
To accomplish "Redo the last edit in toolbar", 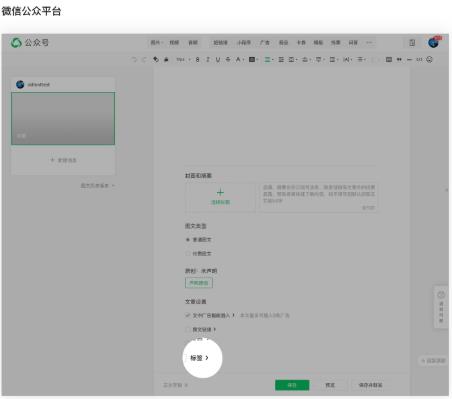I will click(x=144, y=60).
